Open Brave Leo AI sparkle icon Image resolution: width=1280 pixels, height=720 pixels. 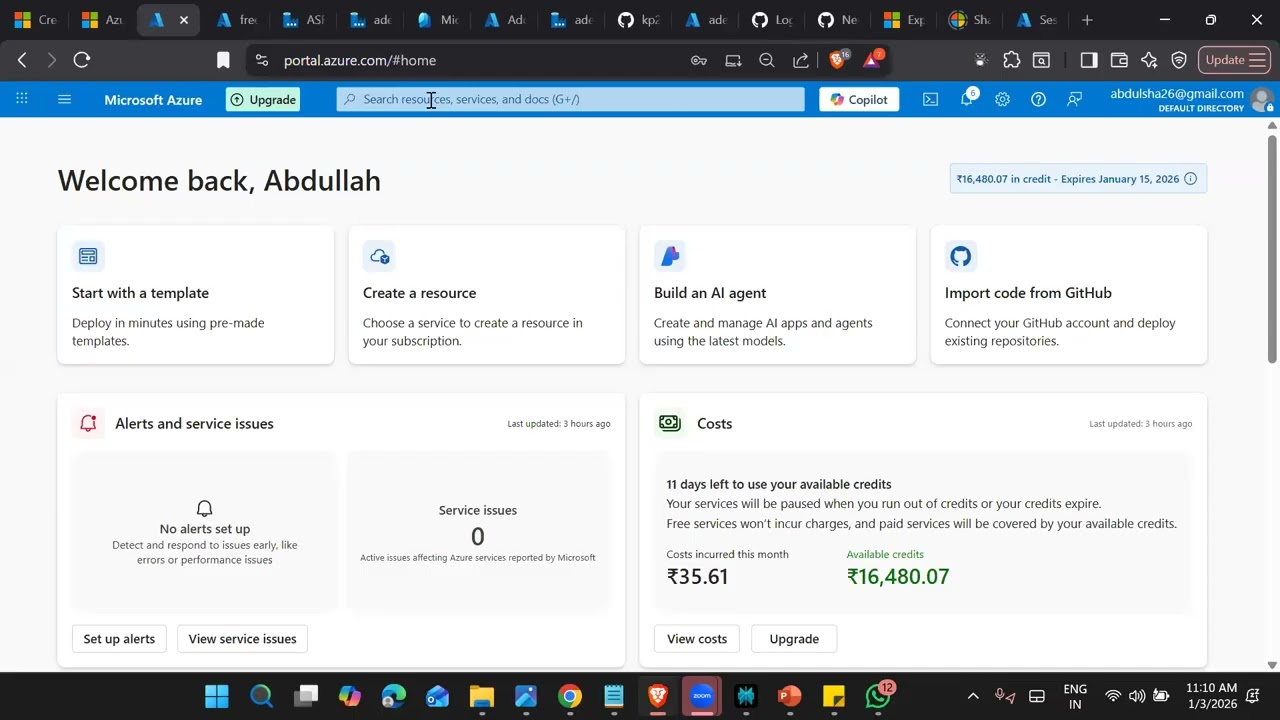[x=1149, y=60]
